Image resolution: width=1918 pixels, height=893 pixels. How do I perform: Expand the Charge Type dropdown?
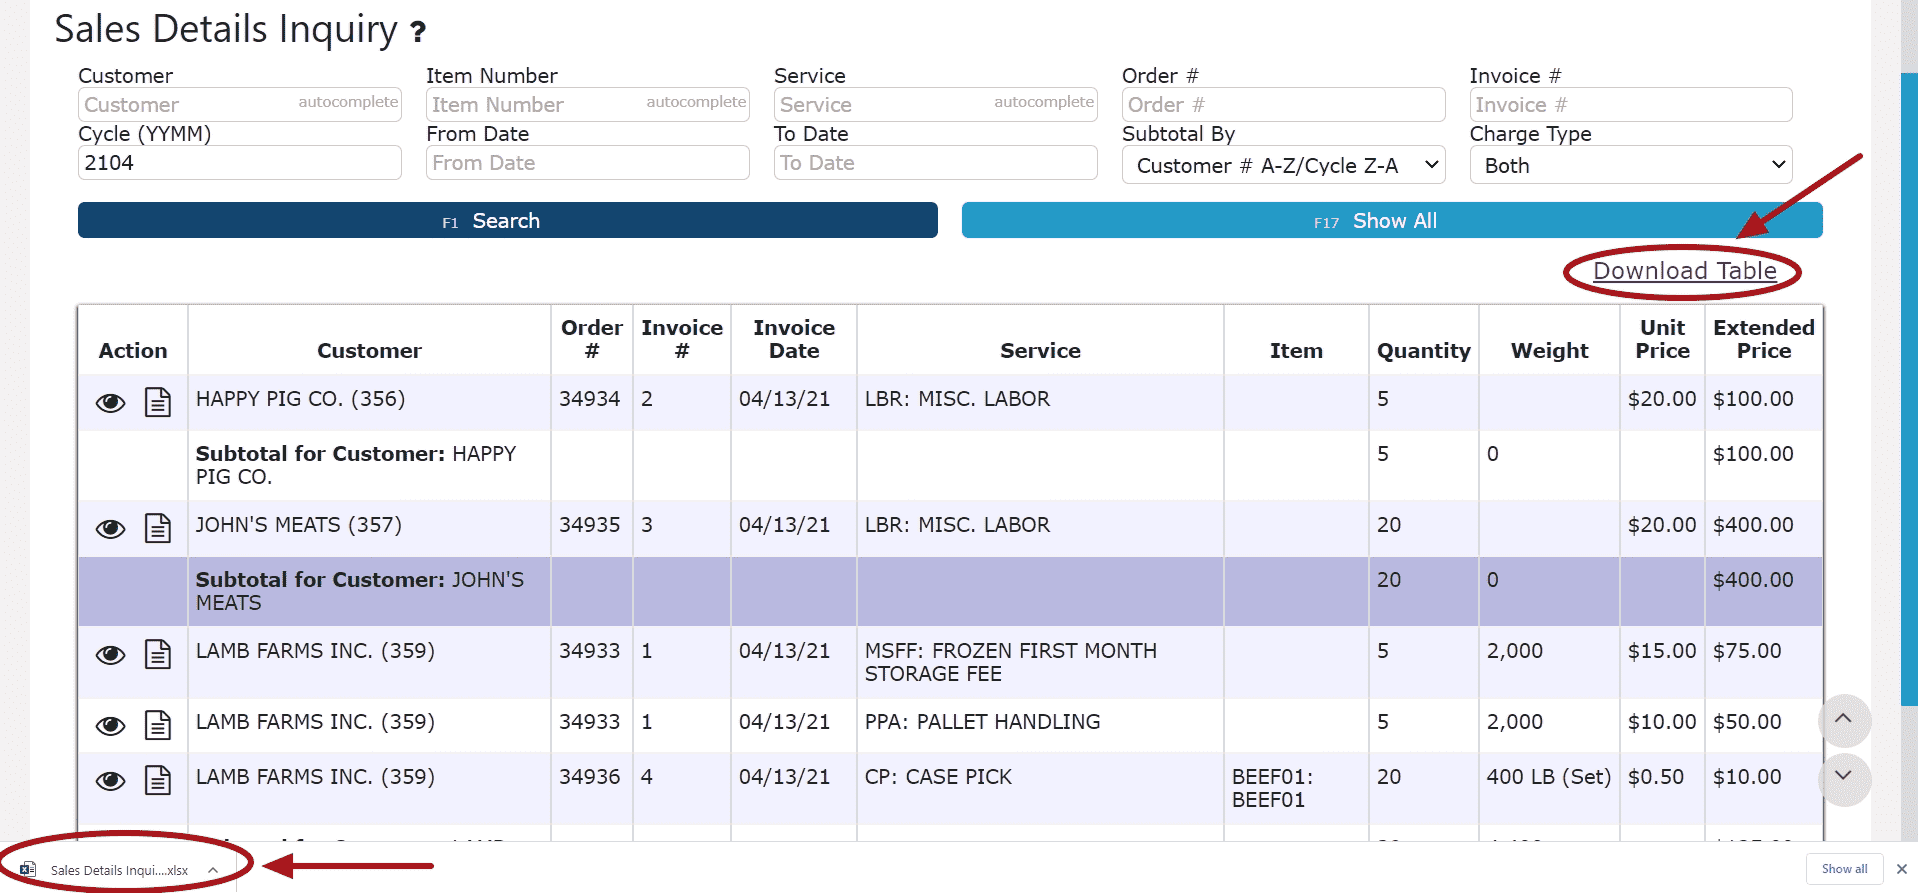coord(1630,165)
